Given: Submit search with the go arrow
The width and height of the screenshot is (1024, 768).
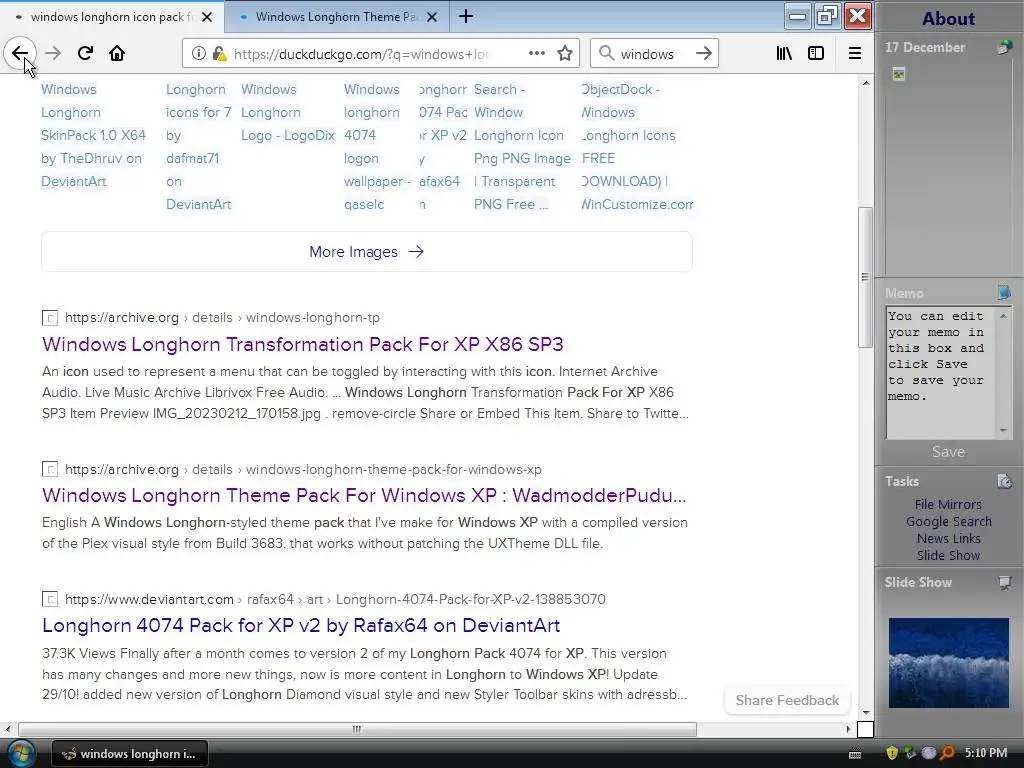Looking at the screenshot, I should pos(703,53).
